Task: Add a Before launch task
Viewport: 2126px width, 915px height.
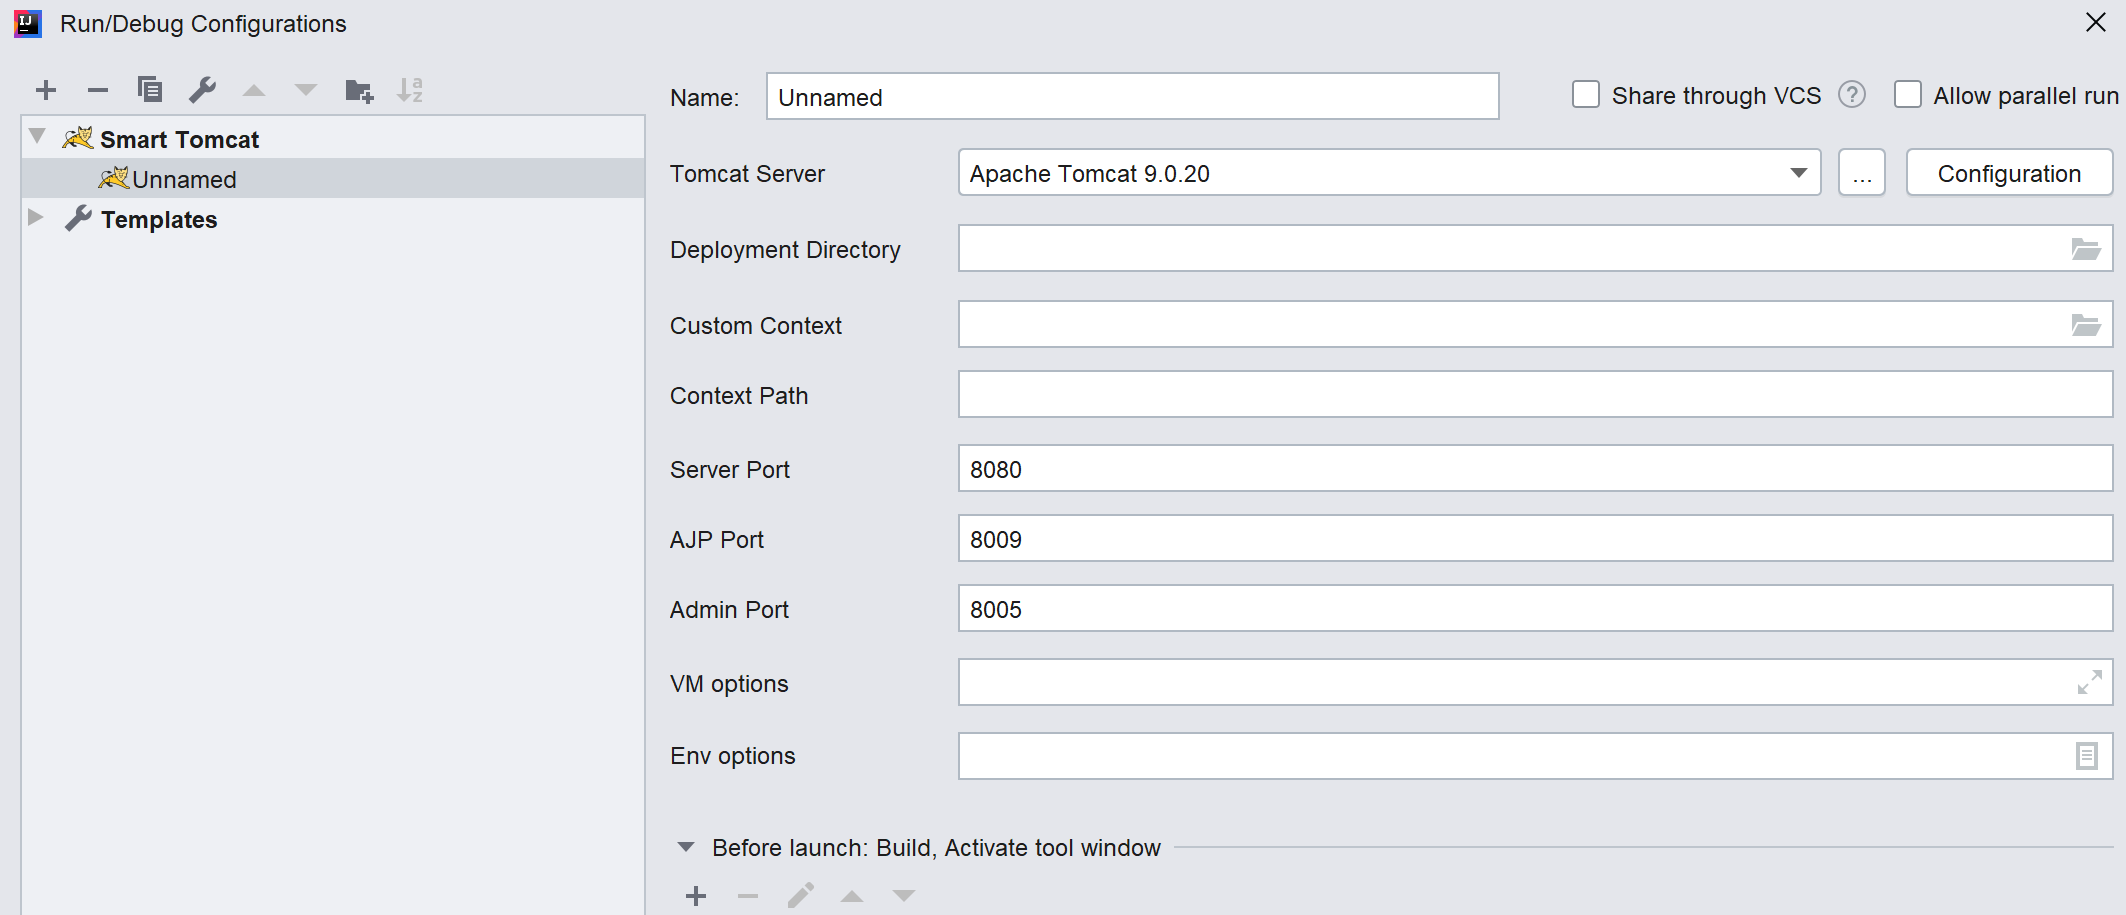Action: [x=696, y=896]
